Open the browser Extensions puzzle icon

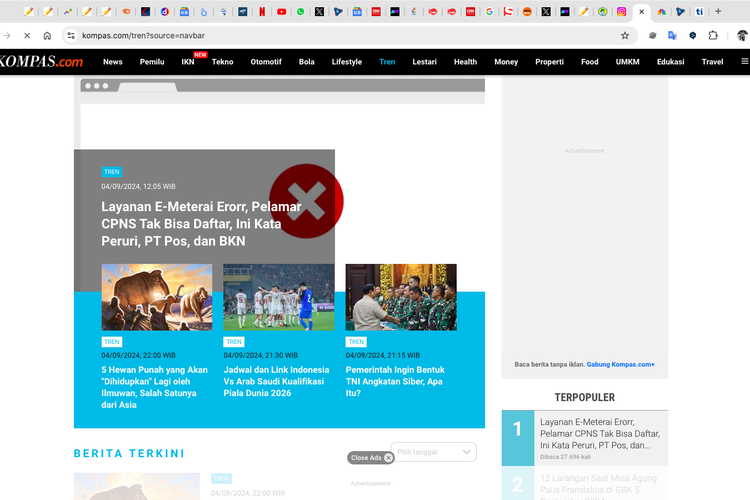coord(713,35)
